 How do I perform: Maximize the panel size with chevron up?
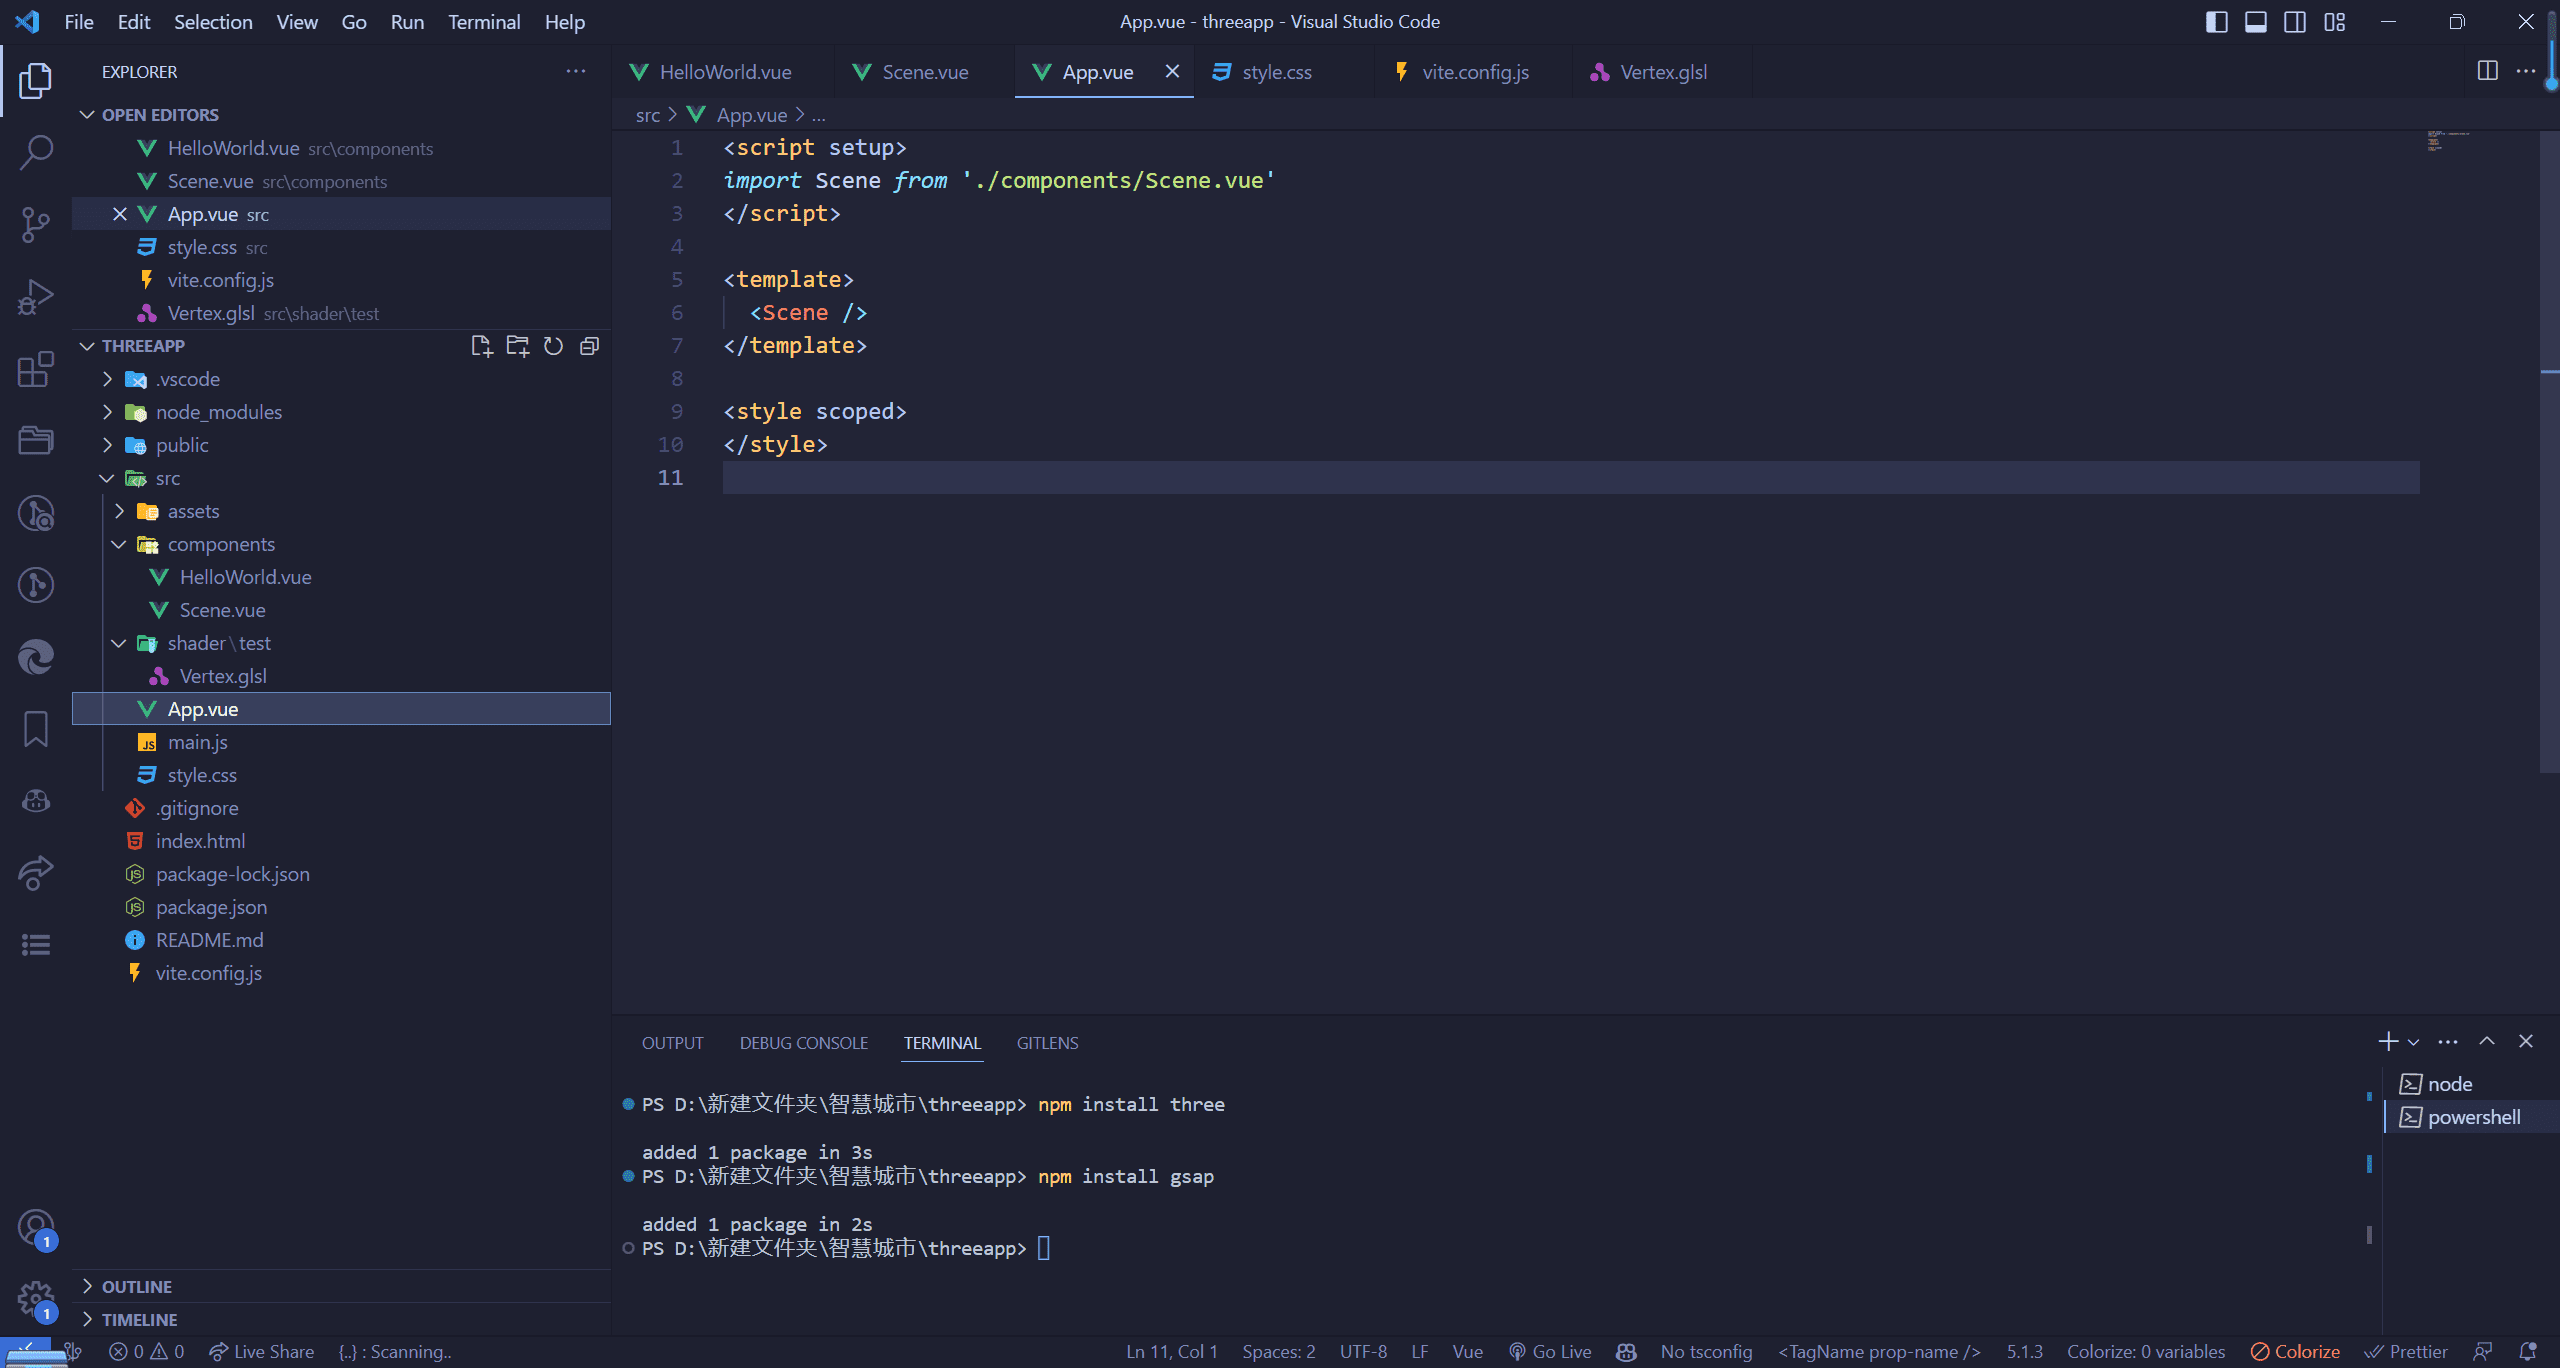(2487, 1042)
